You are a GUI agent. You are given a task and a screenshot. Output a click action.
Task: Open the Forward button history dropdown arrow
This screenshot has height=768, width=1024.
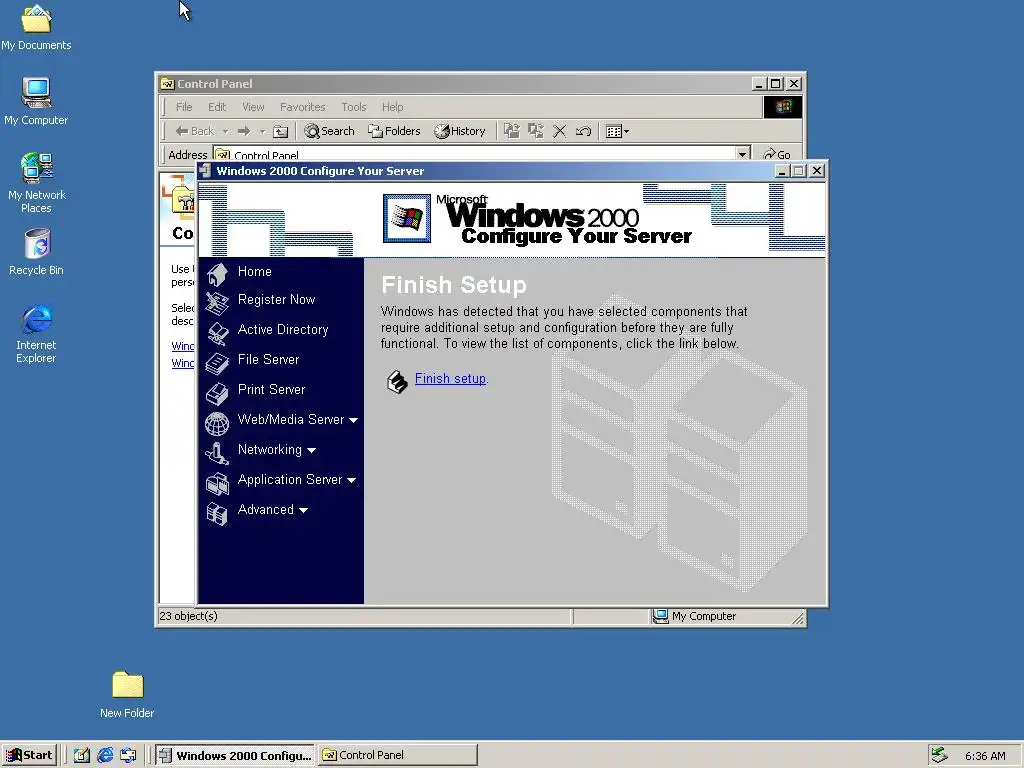[262, 131]
